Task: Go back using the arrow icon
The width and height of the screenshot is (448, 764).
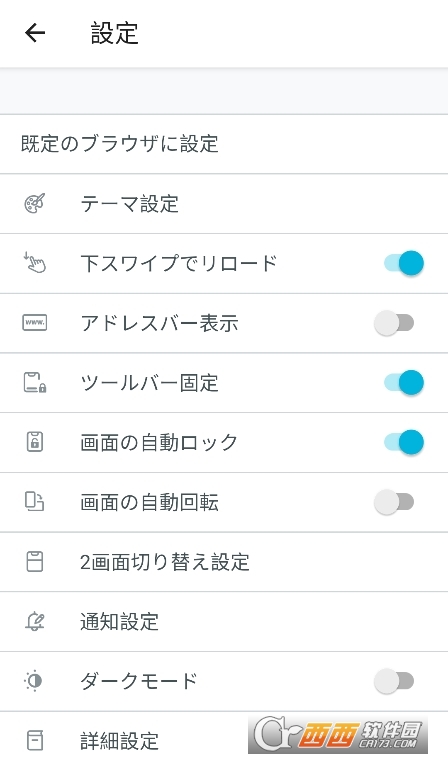Action: [x=35, y=33]
